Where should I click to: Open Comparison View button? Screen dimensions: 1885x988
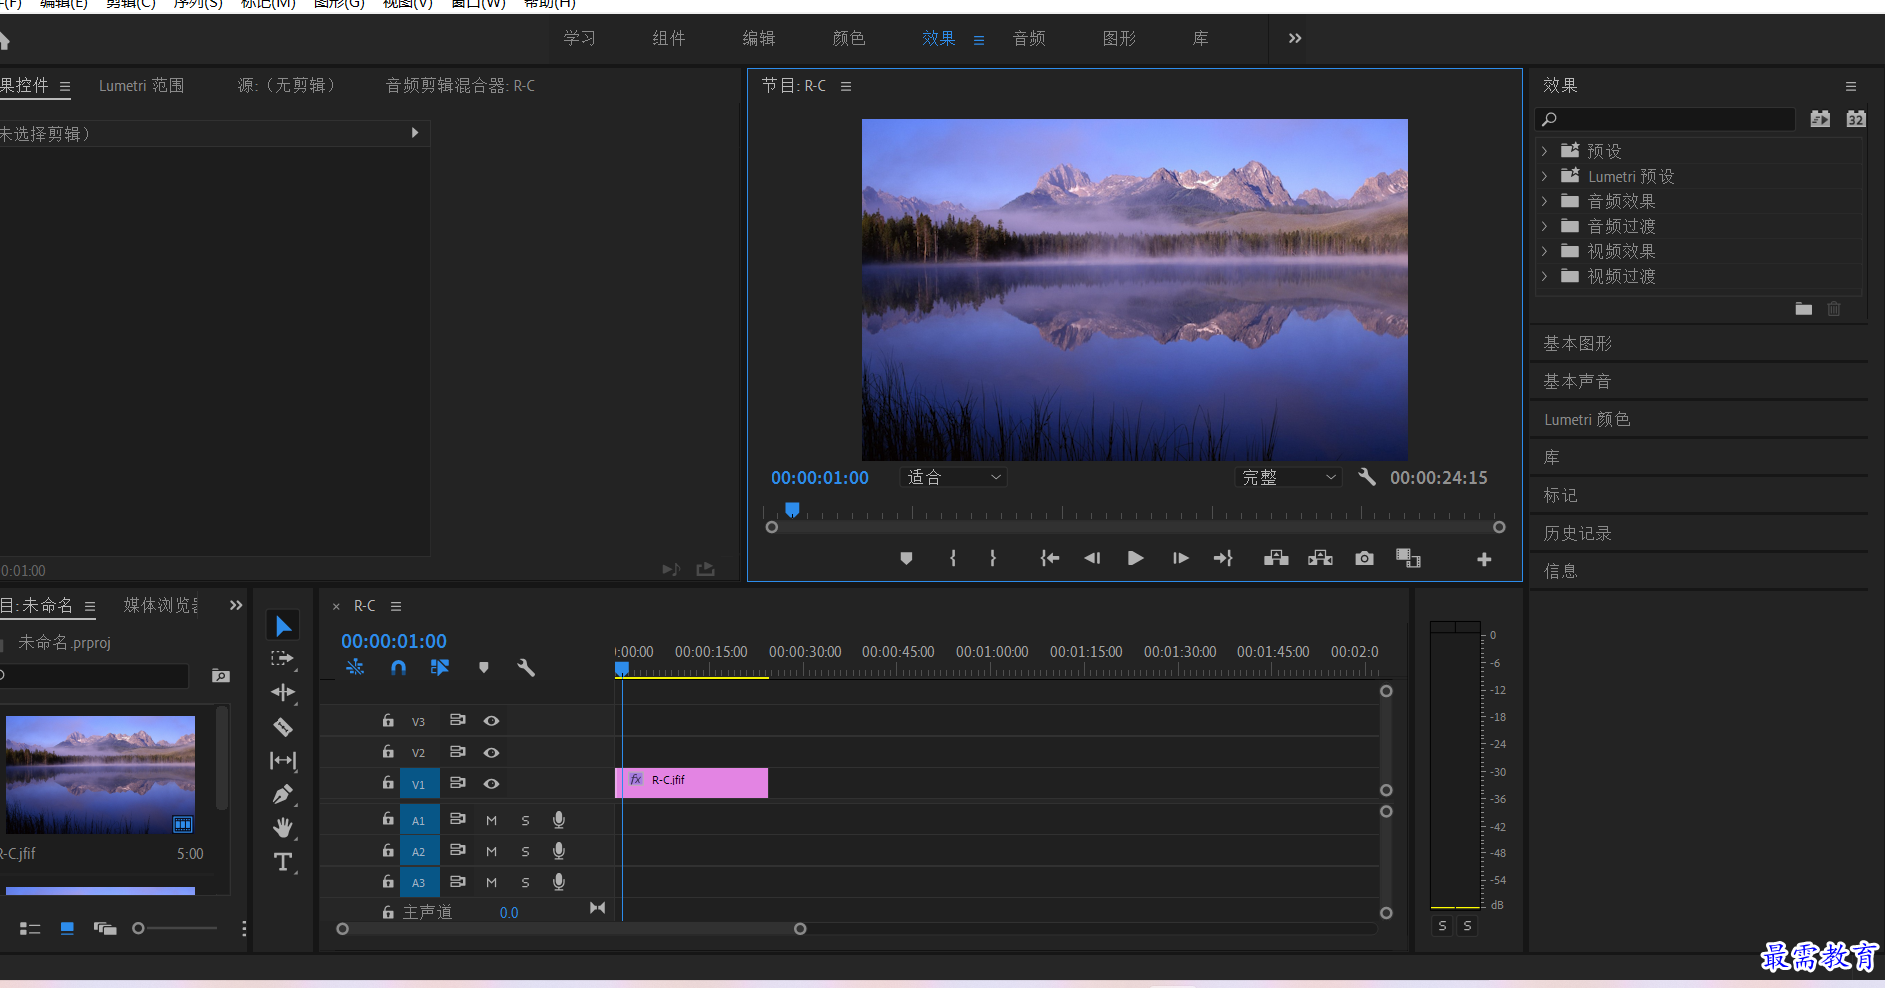1408,558
